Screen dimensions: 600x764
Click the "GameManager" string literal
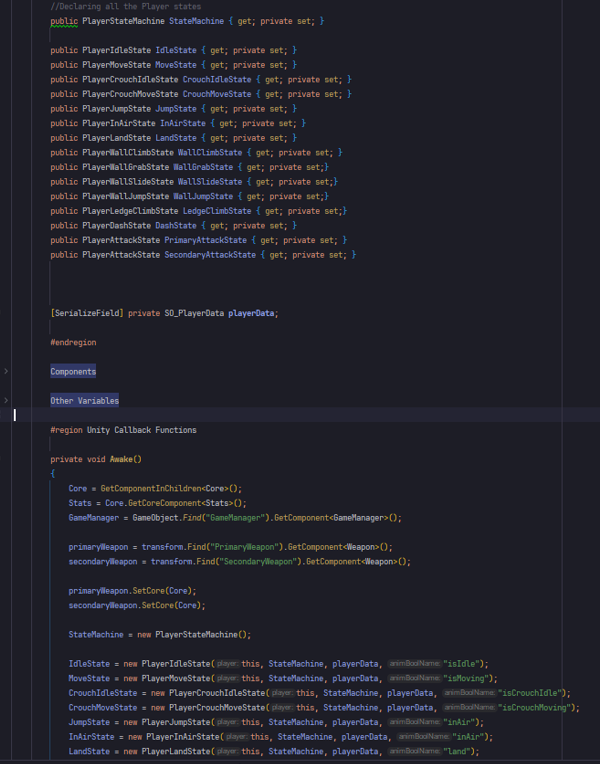pyautogui.click(x=235, y=518)
